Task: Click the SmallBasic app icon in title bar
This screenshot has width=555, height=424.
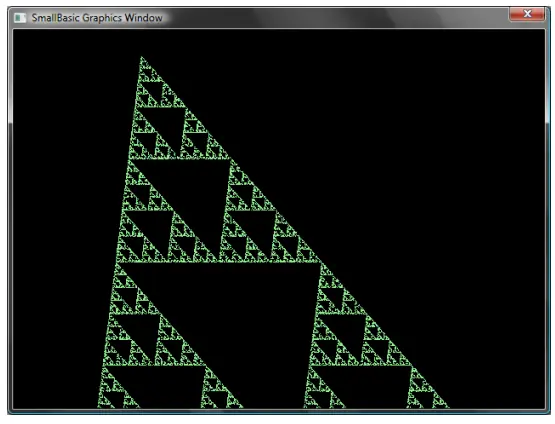Action: coord(20,18)
